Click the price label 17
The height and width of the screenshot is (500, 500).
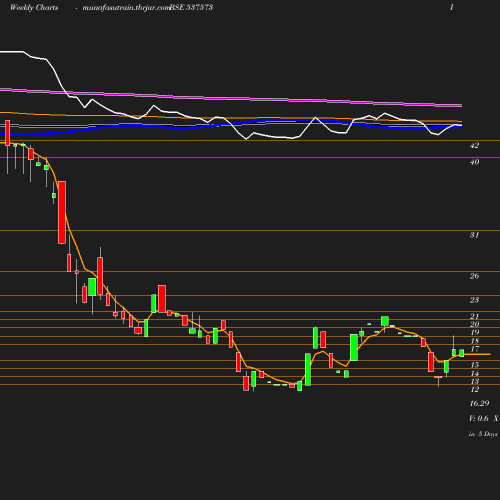pyautogui.click(x=475, y=349)
